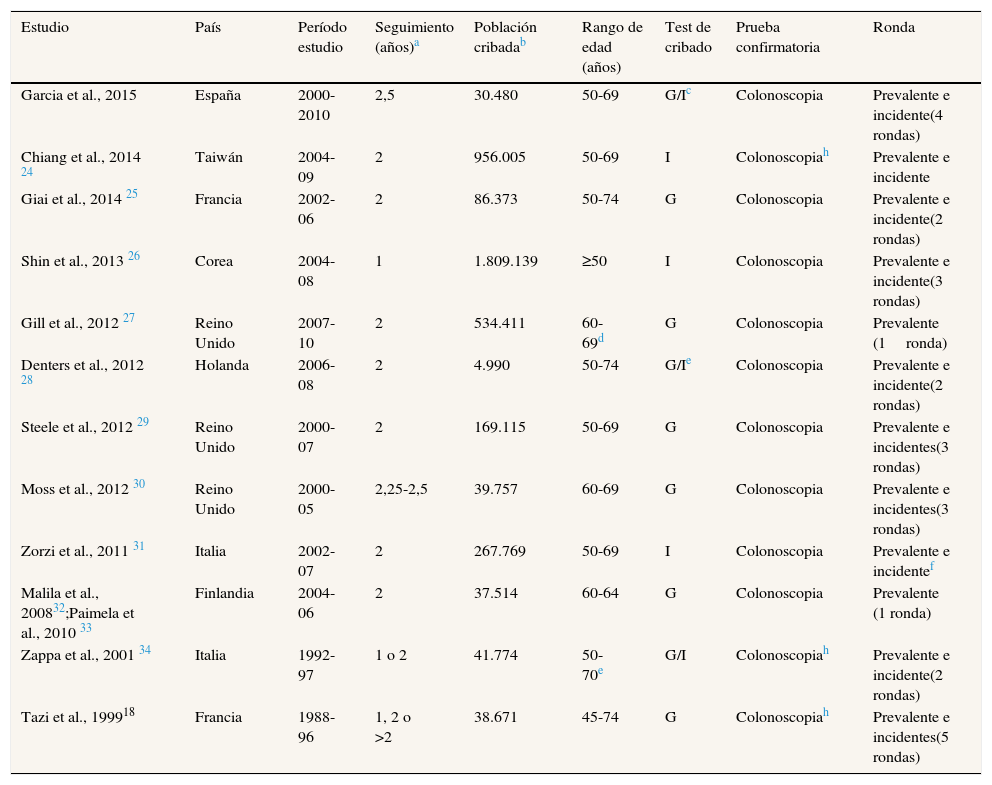992x785 pixels.
Task: Open citation 34 next to Zappa et al., 2001
Action: (x=145, y=650)
